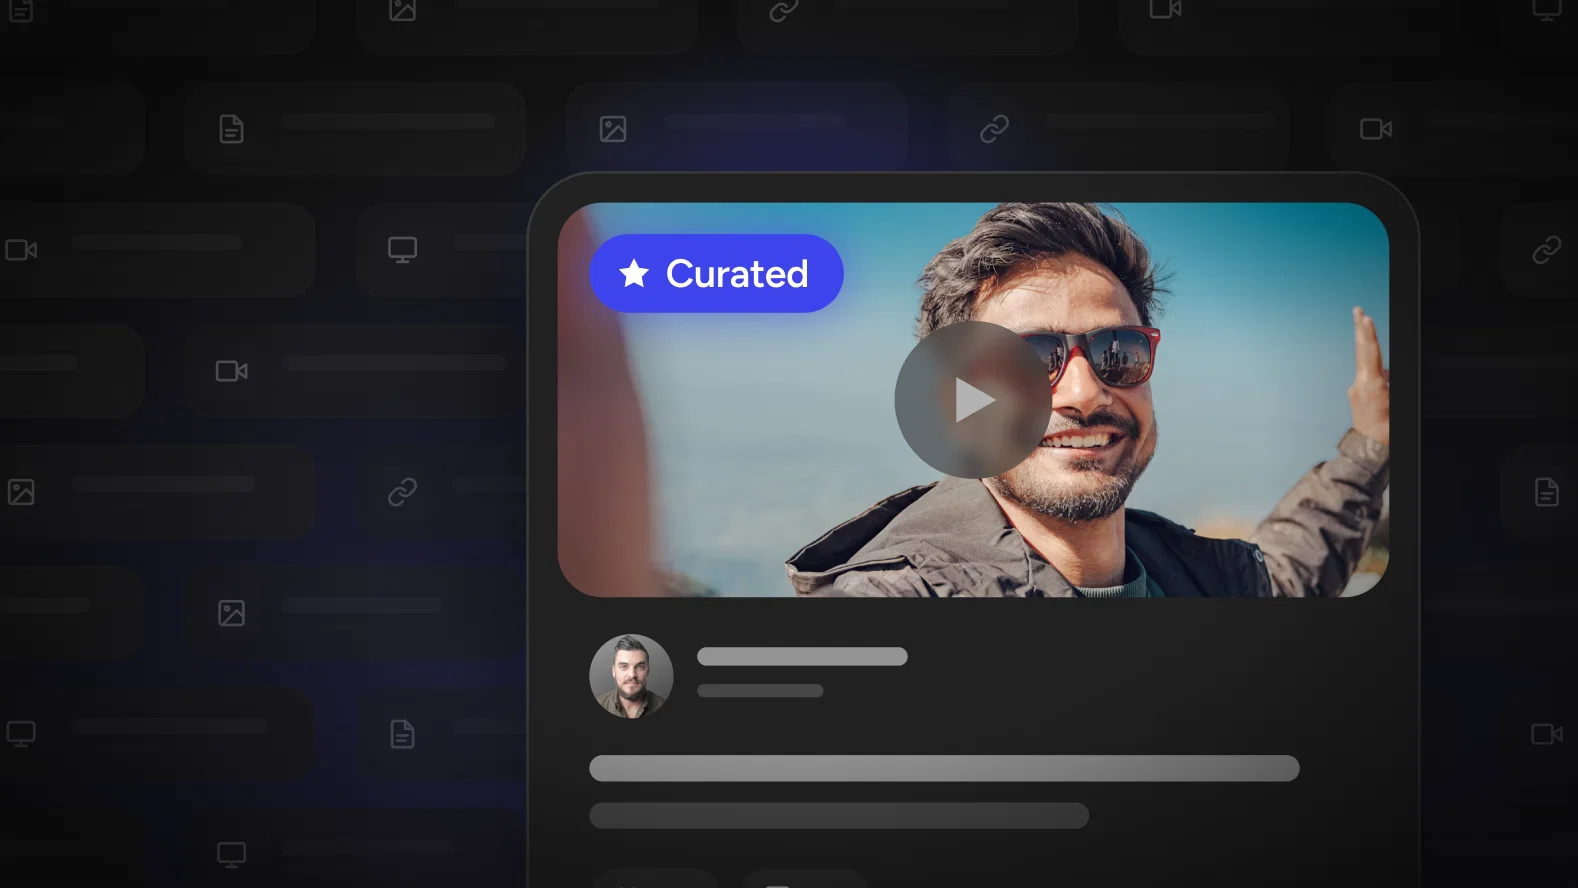
Task: Click the image icon above the Curated badge
Action: coord(613,129)
